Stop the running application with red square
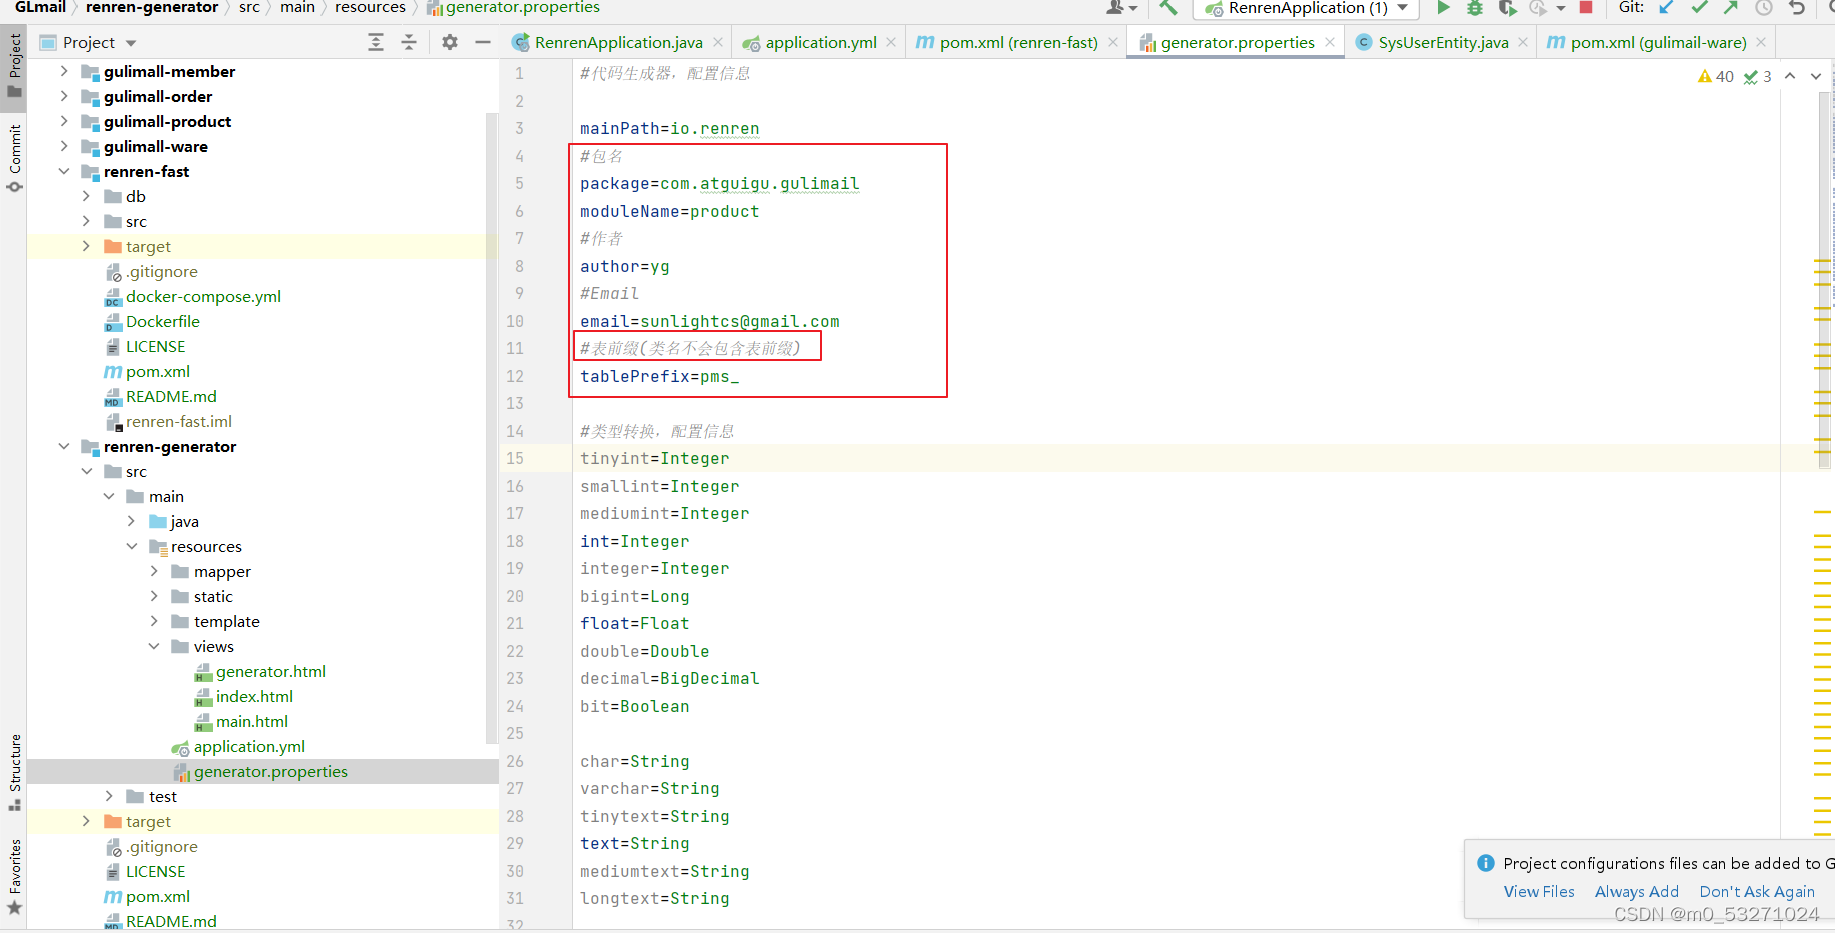The image size is (1835, 933). click(x=1586, y=8)
